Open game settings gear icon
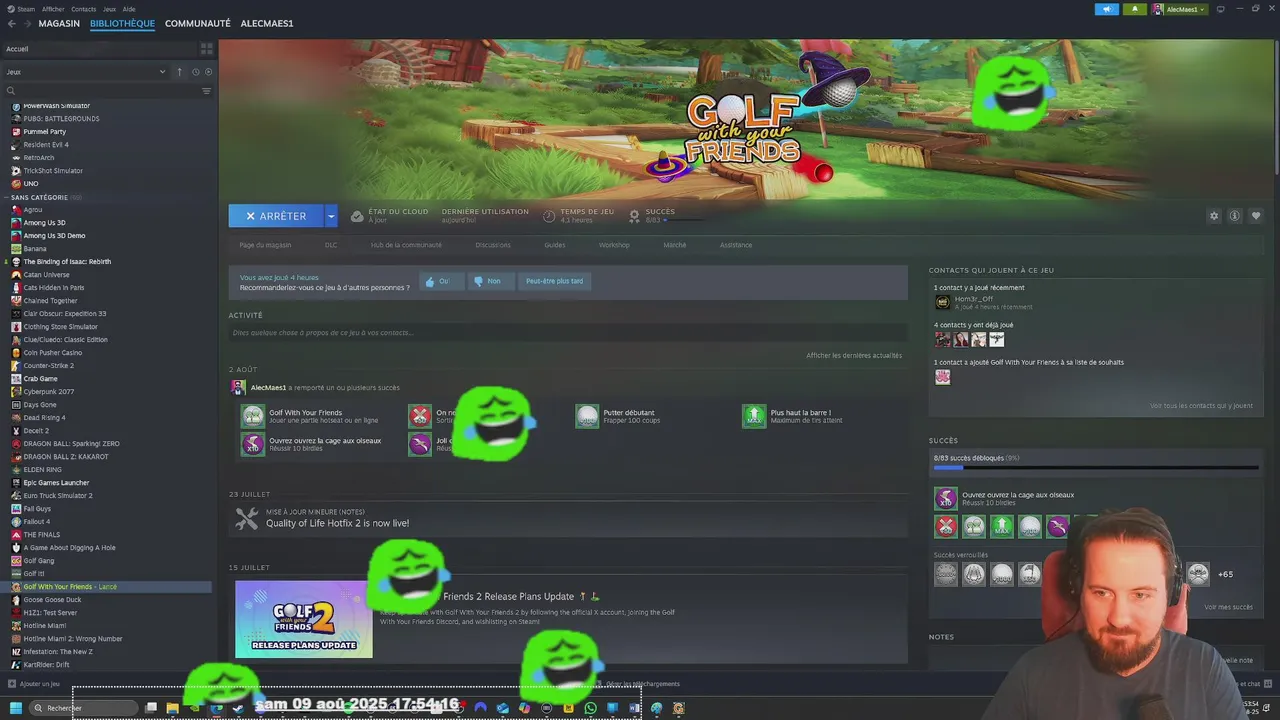 coord(1214,216)
